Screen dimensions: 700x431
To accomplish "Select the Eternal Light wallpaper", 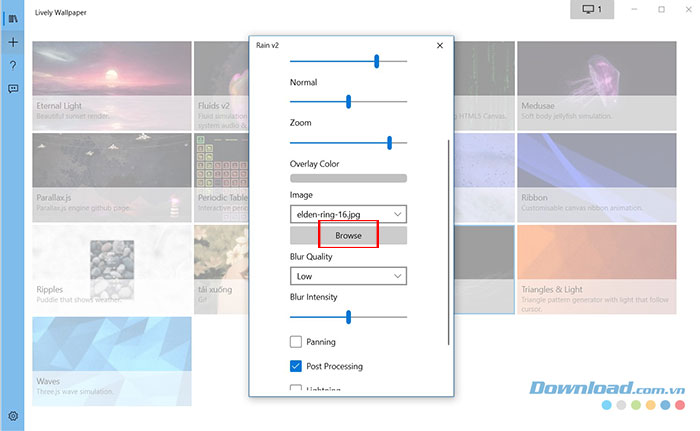I will pos(112,86).
